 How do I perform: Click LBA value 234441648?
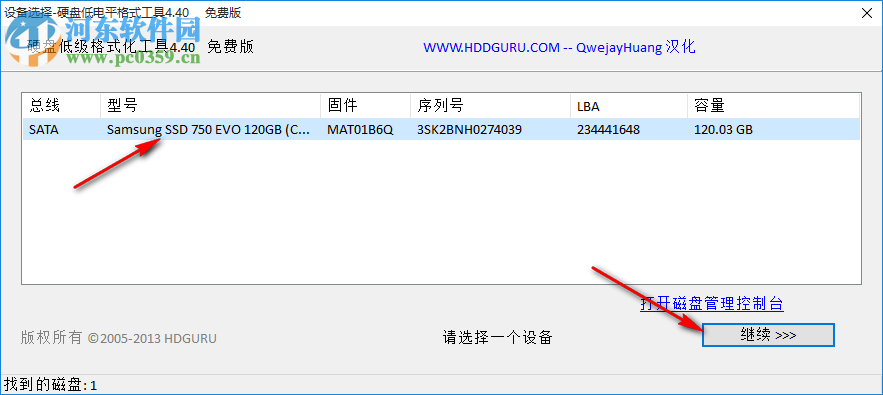pyautogui.click(x=608, y=130)
